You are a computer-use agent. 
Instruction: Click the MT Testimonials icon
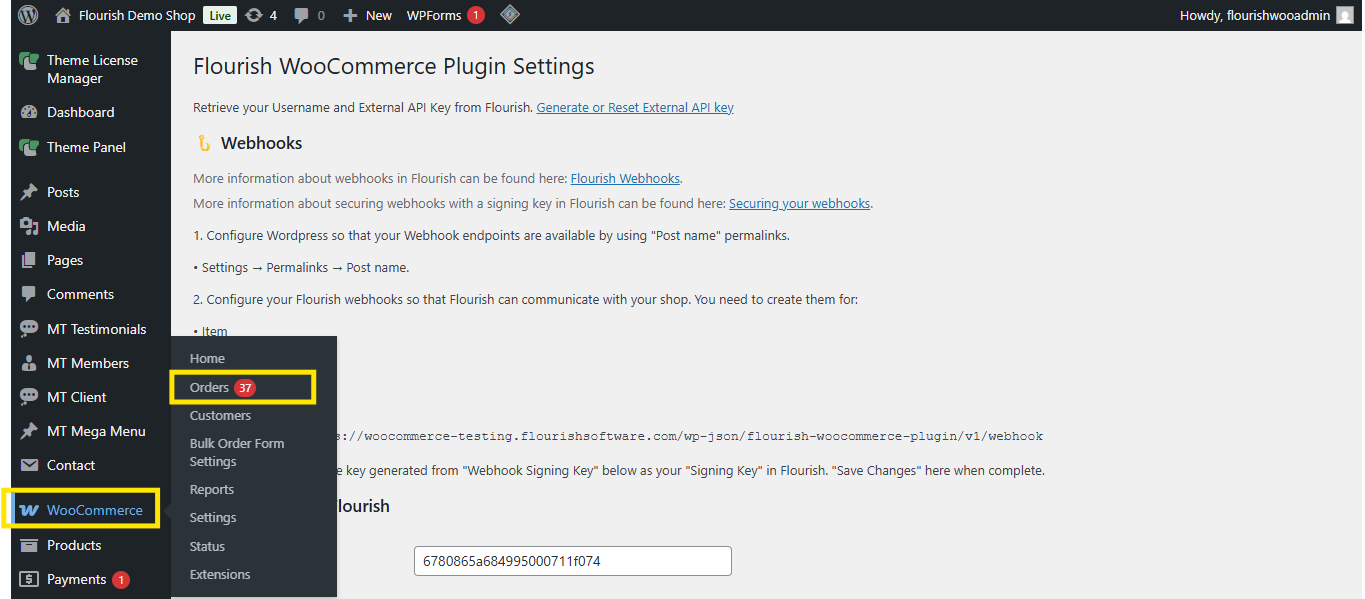[x=29, y=329]
